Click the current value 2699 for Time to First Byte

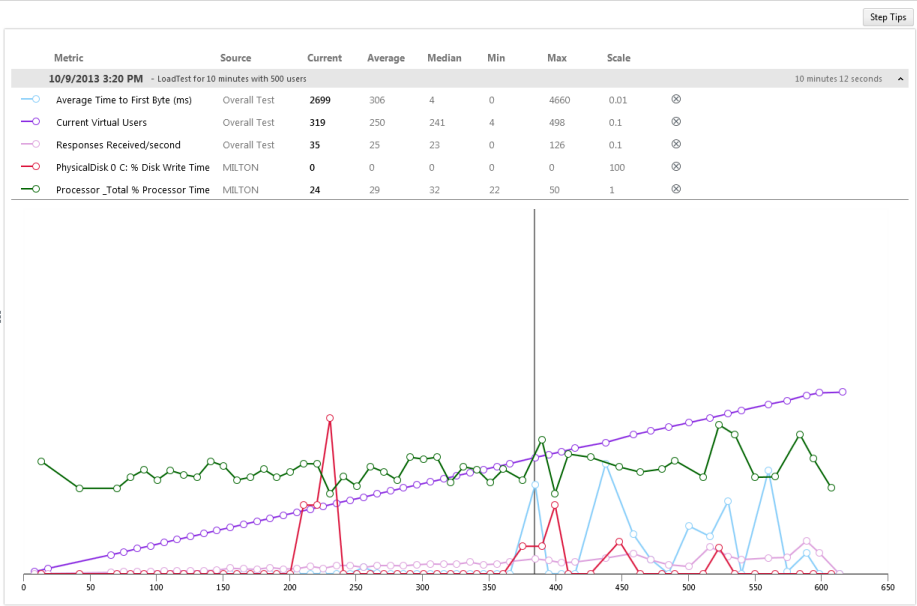[x=320, y=100]
